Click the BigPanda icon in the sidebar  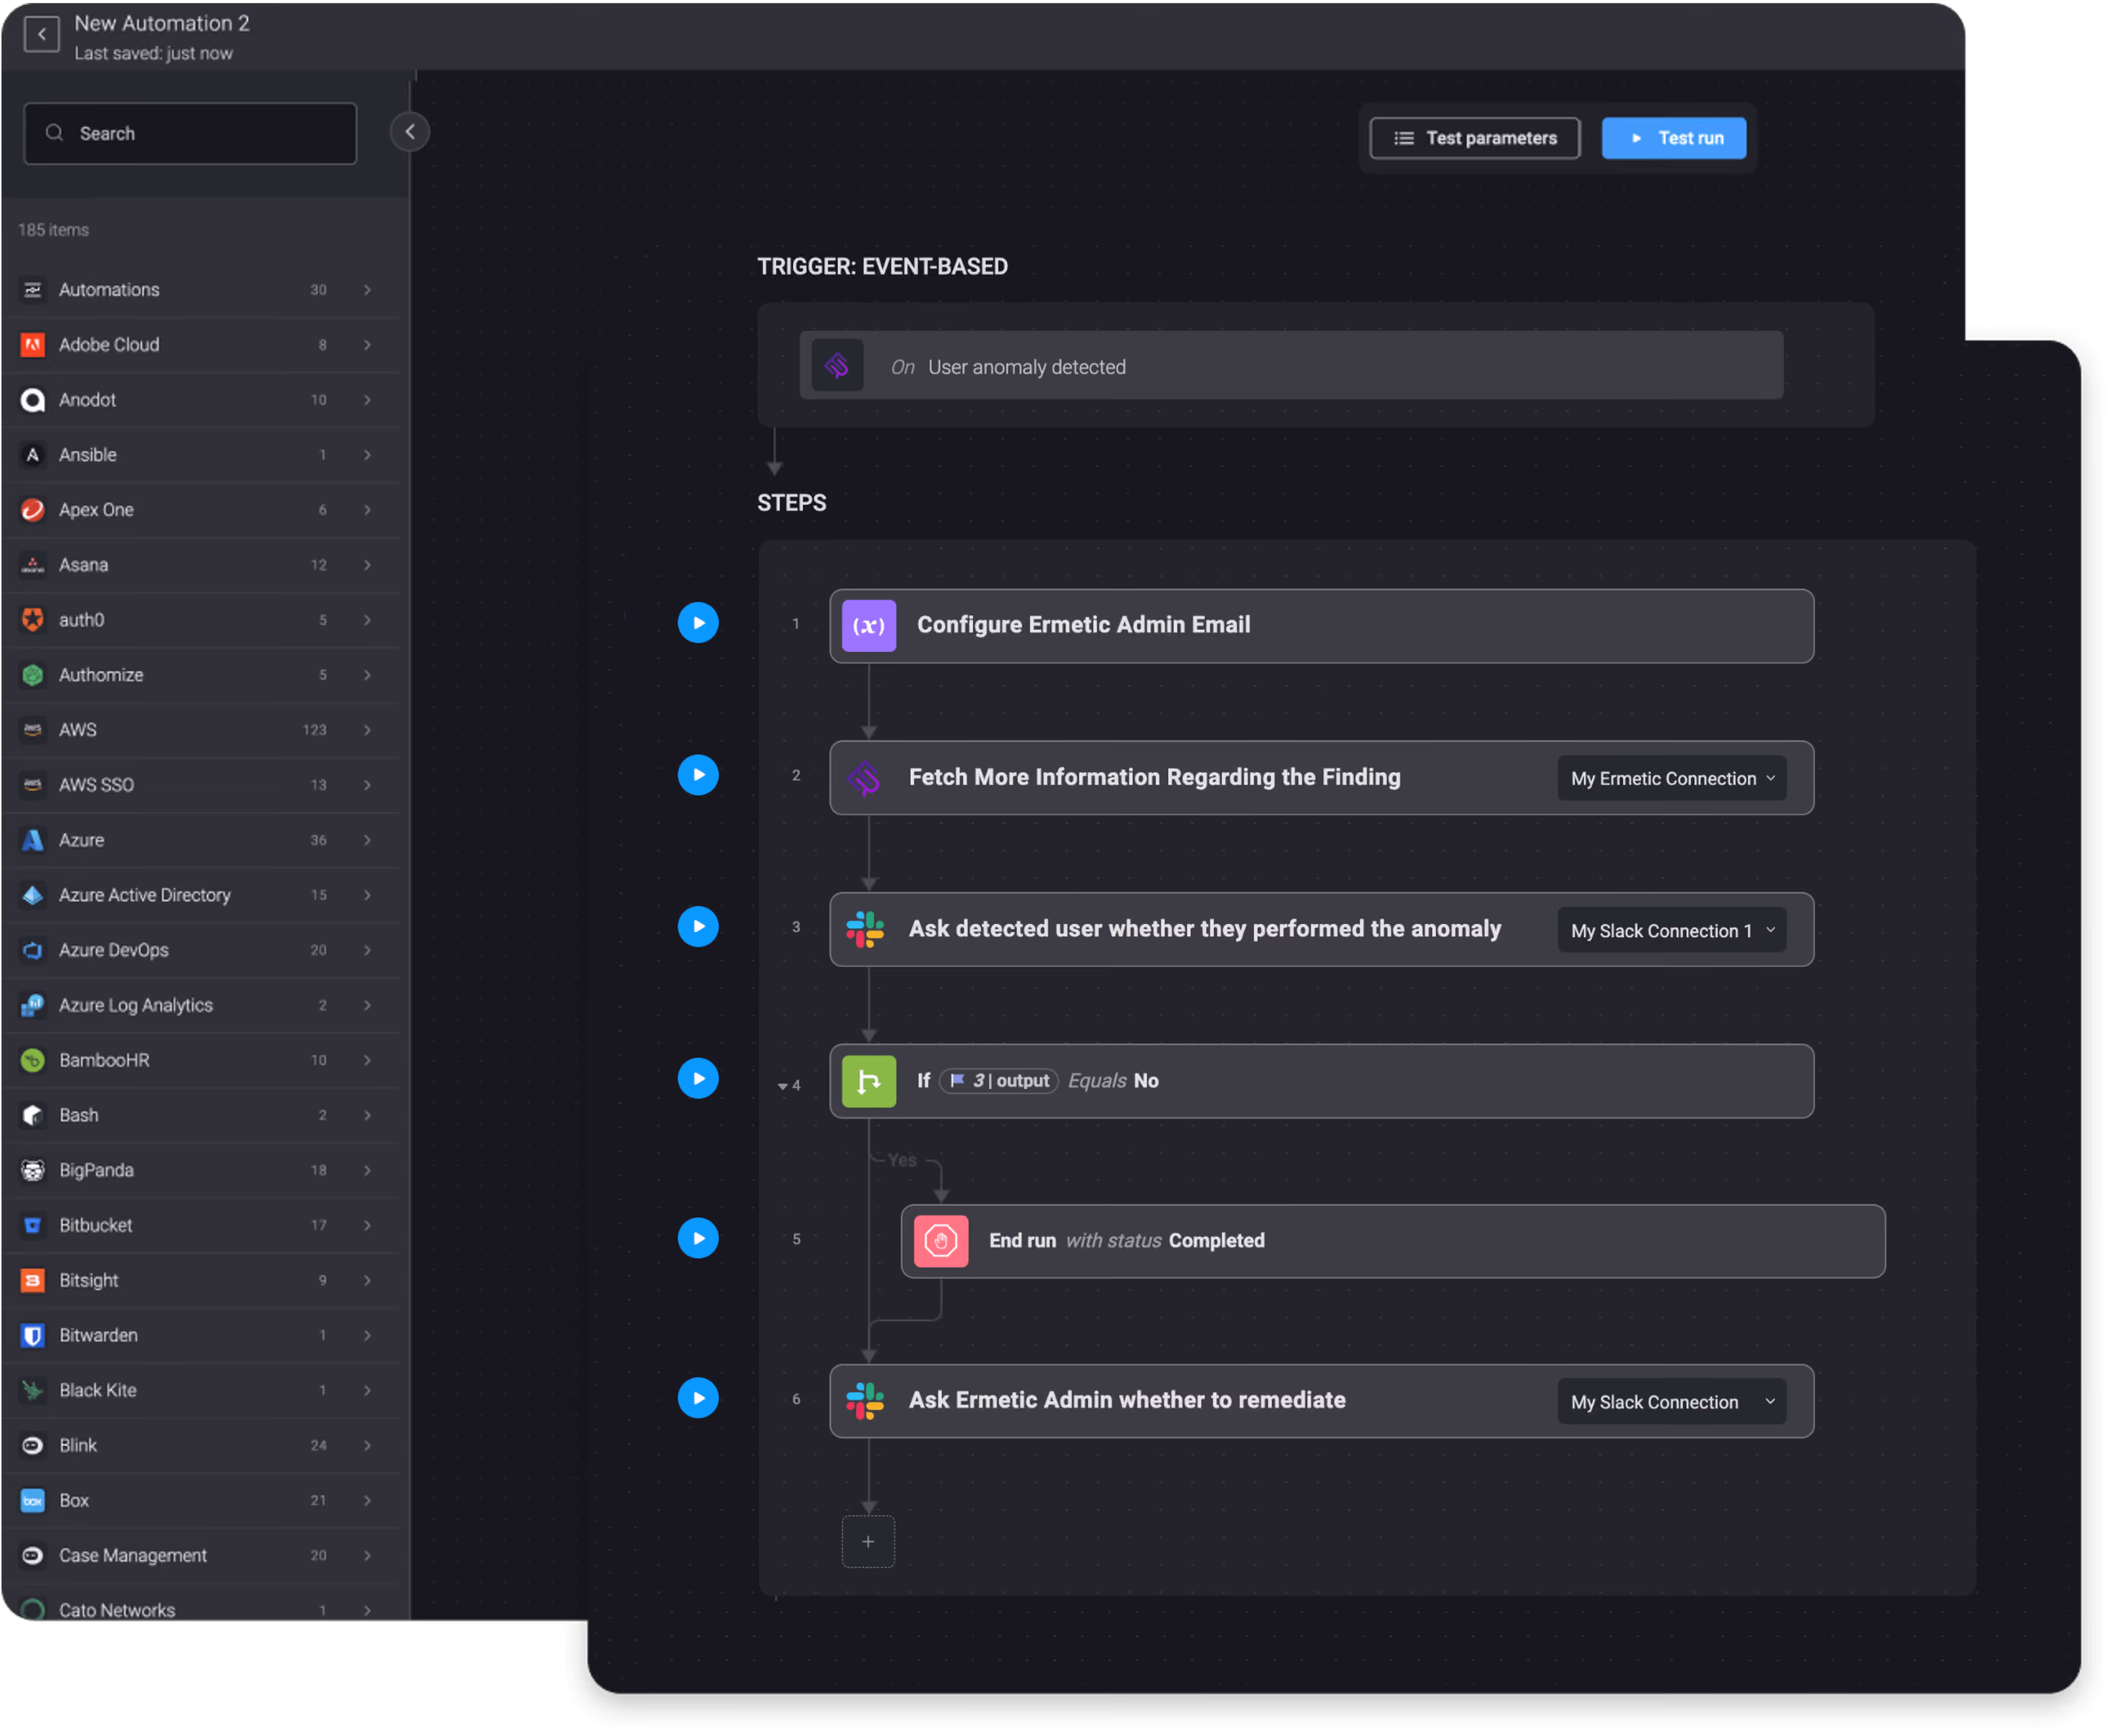tap(33, 1170)
